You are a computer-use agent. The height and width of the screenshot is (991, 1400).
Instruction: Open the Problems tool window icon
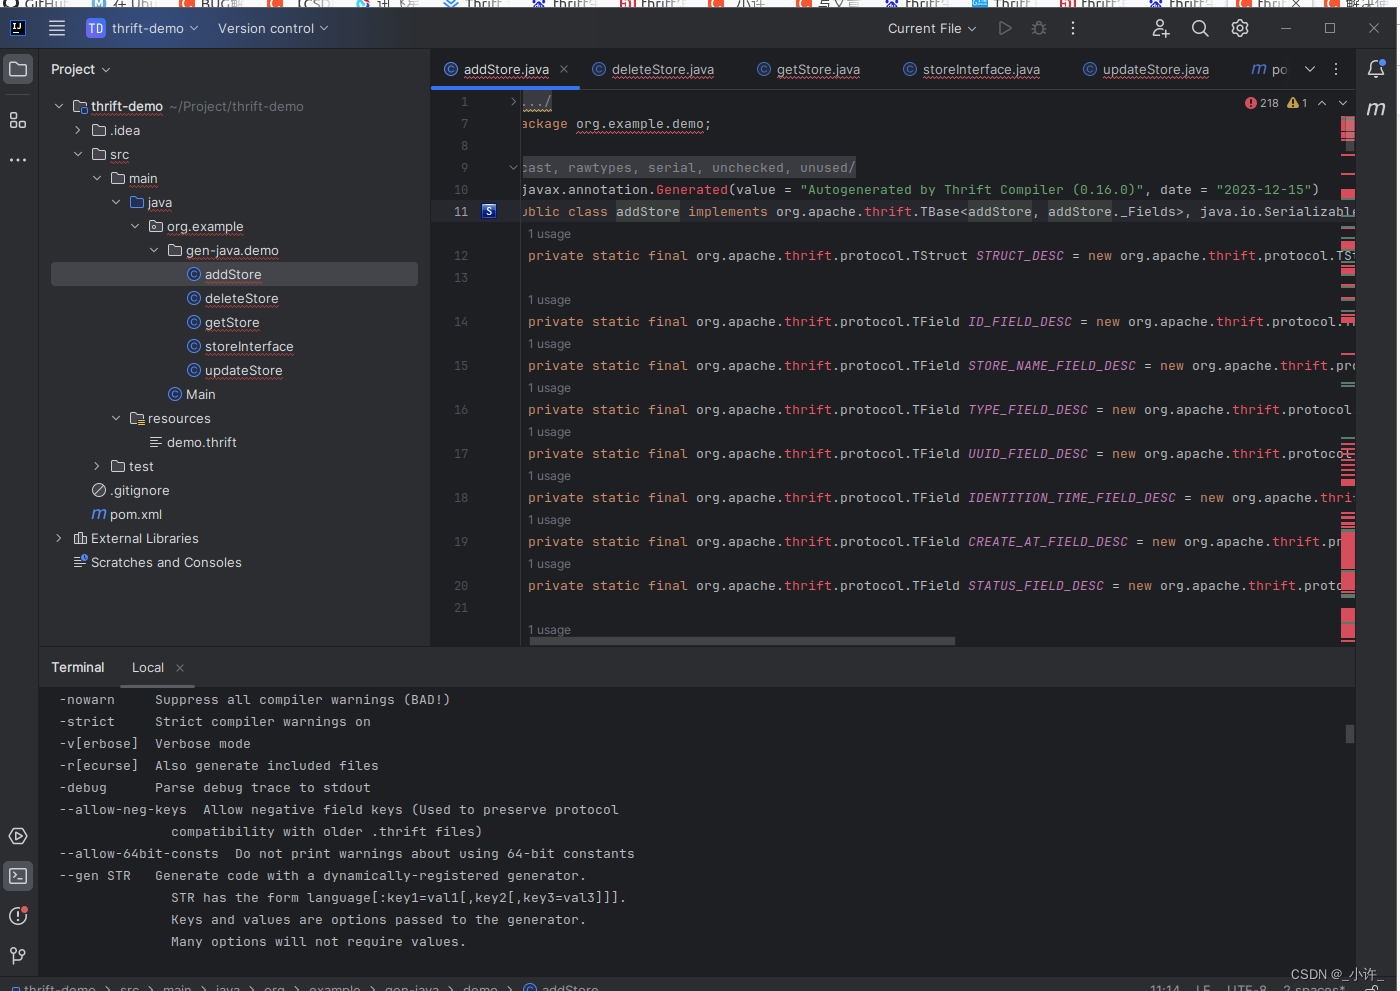point(18,916)
